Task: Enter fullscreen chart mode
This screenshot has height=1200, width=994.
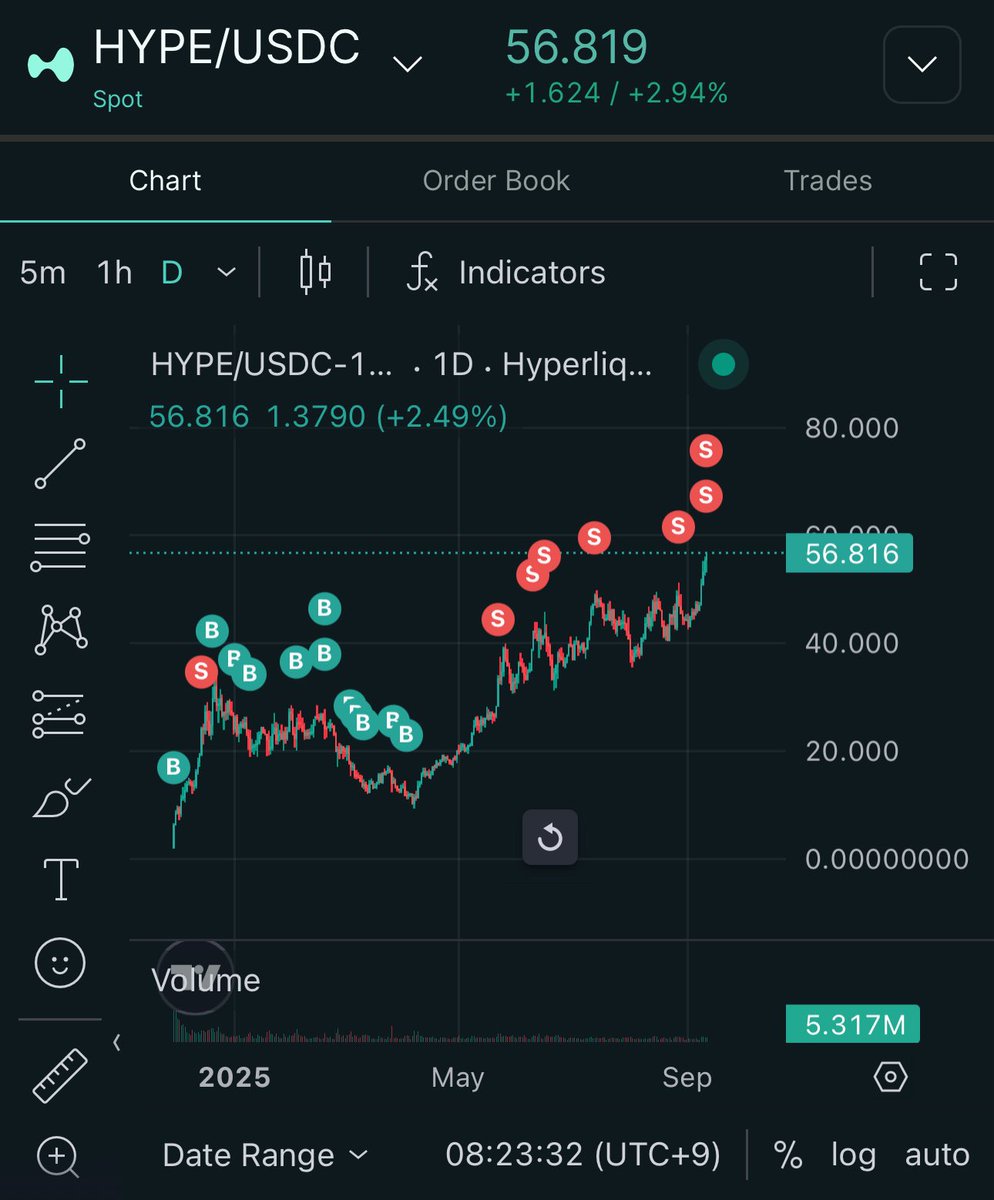Action: 938,272
